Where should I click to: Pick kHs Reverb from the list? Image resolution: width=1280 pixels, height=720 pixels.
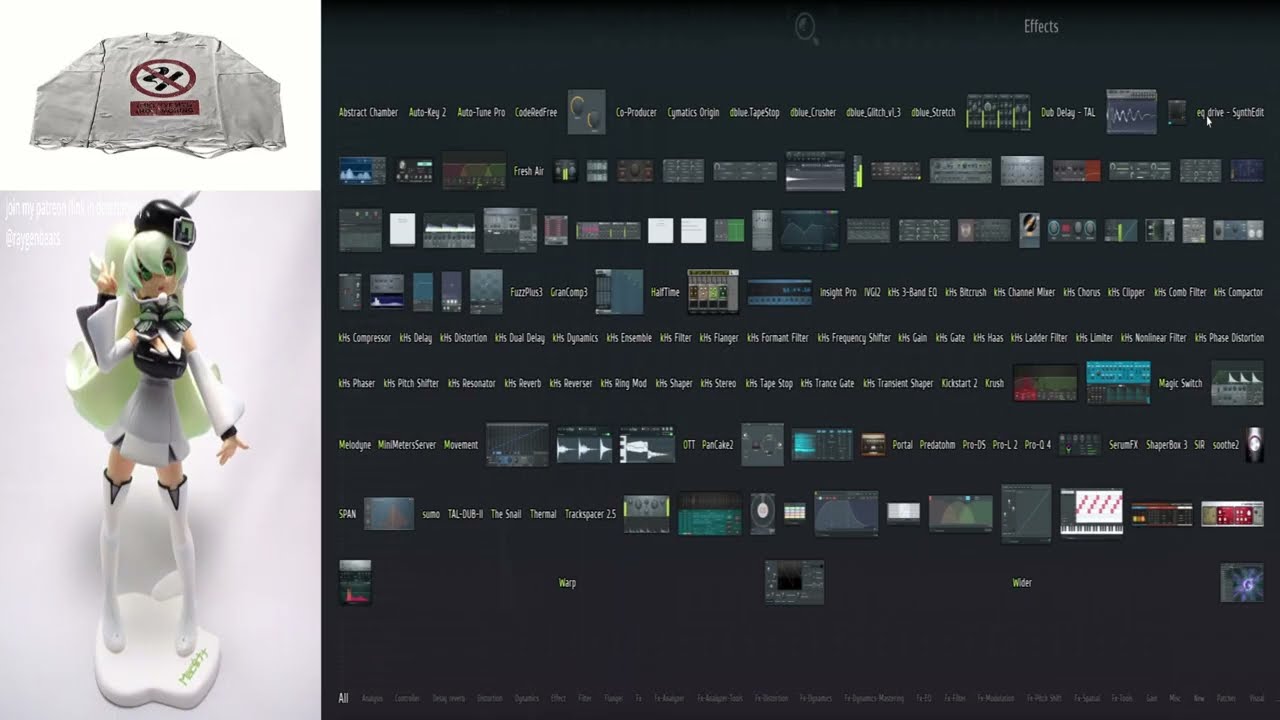(523, 383)
